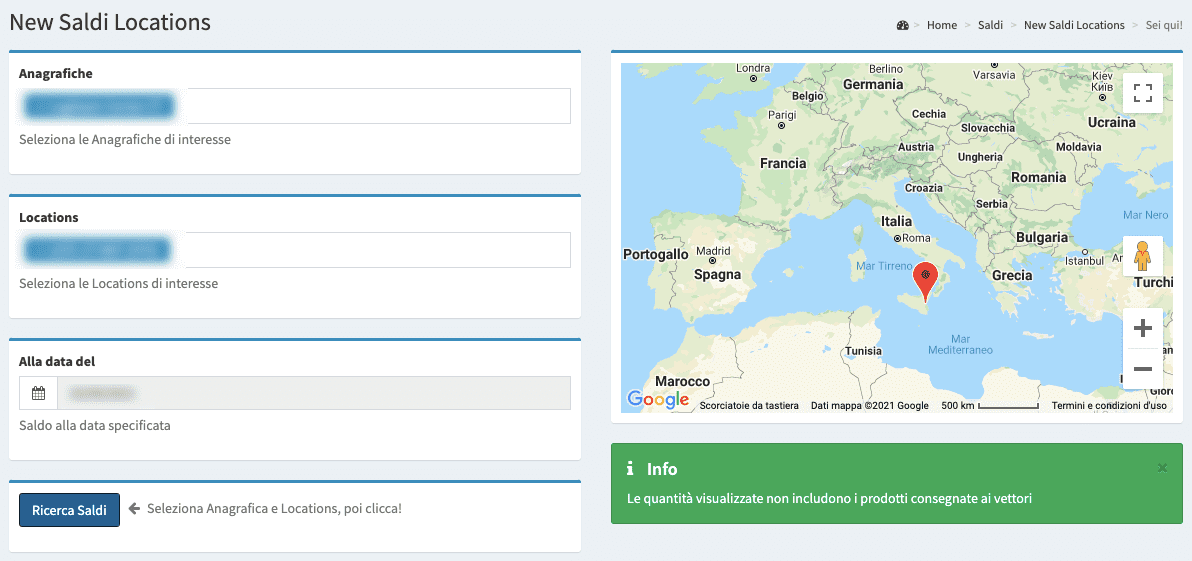The height and width of the screenshot is (561, 1192).
Task: Zoom in the map with plus button
Action: coord(1142,328)
